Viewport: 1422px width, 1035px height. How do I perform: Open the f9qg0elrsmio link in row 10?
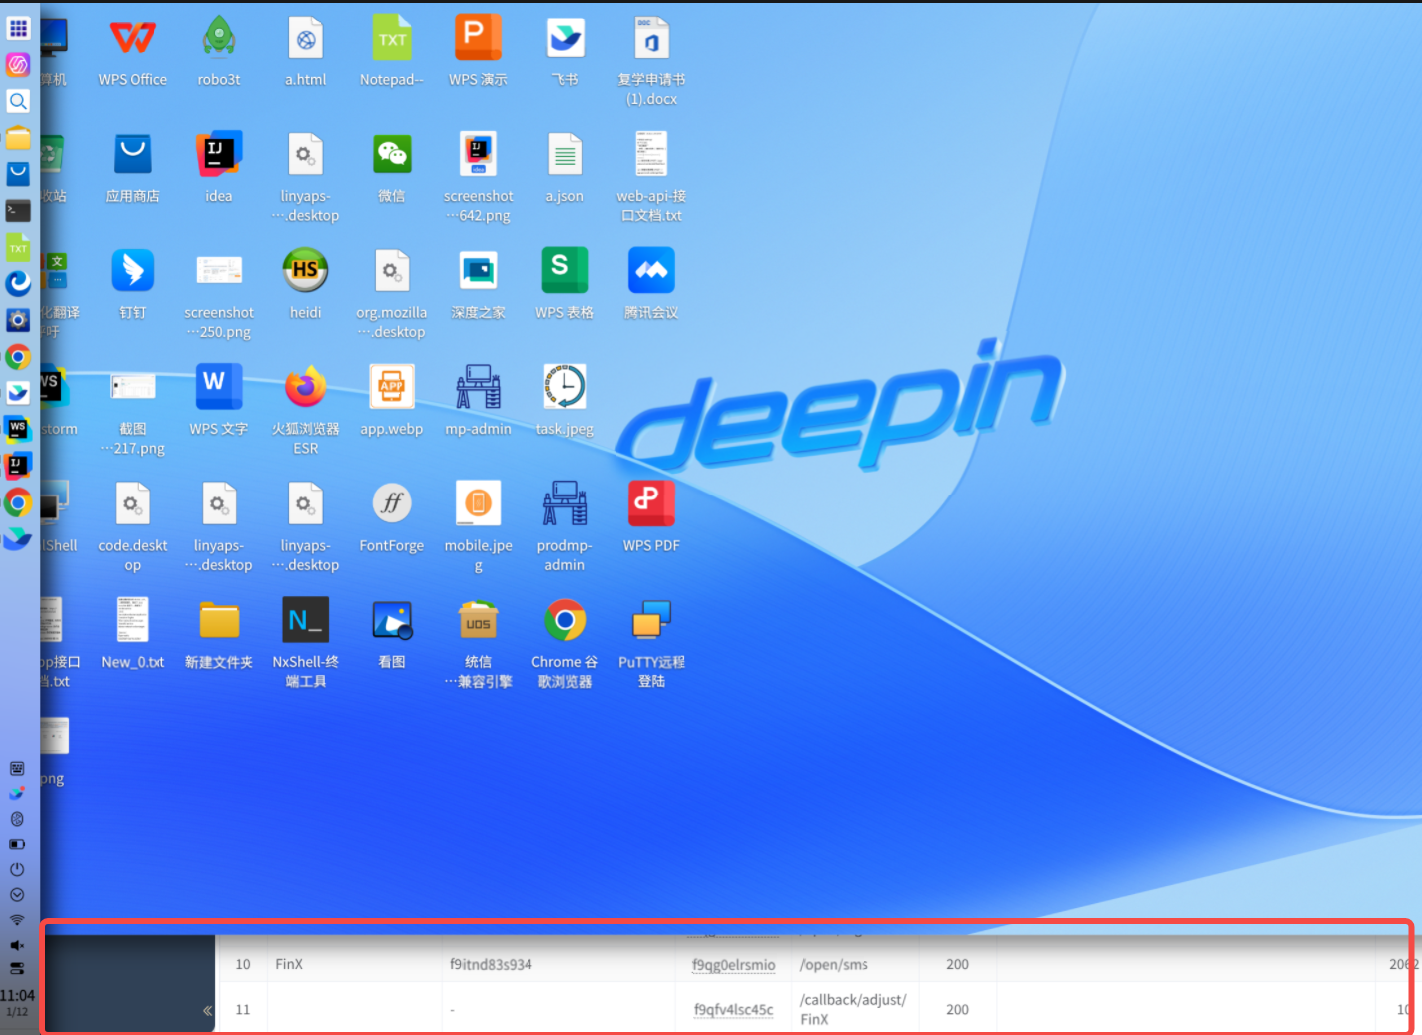point(734,965)
